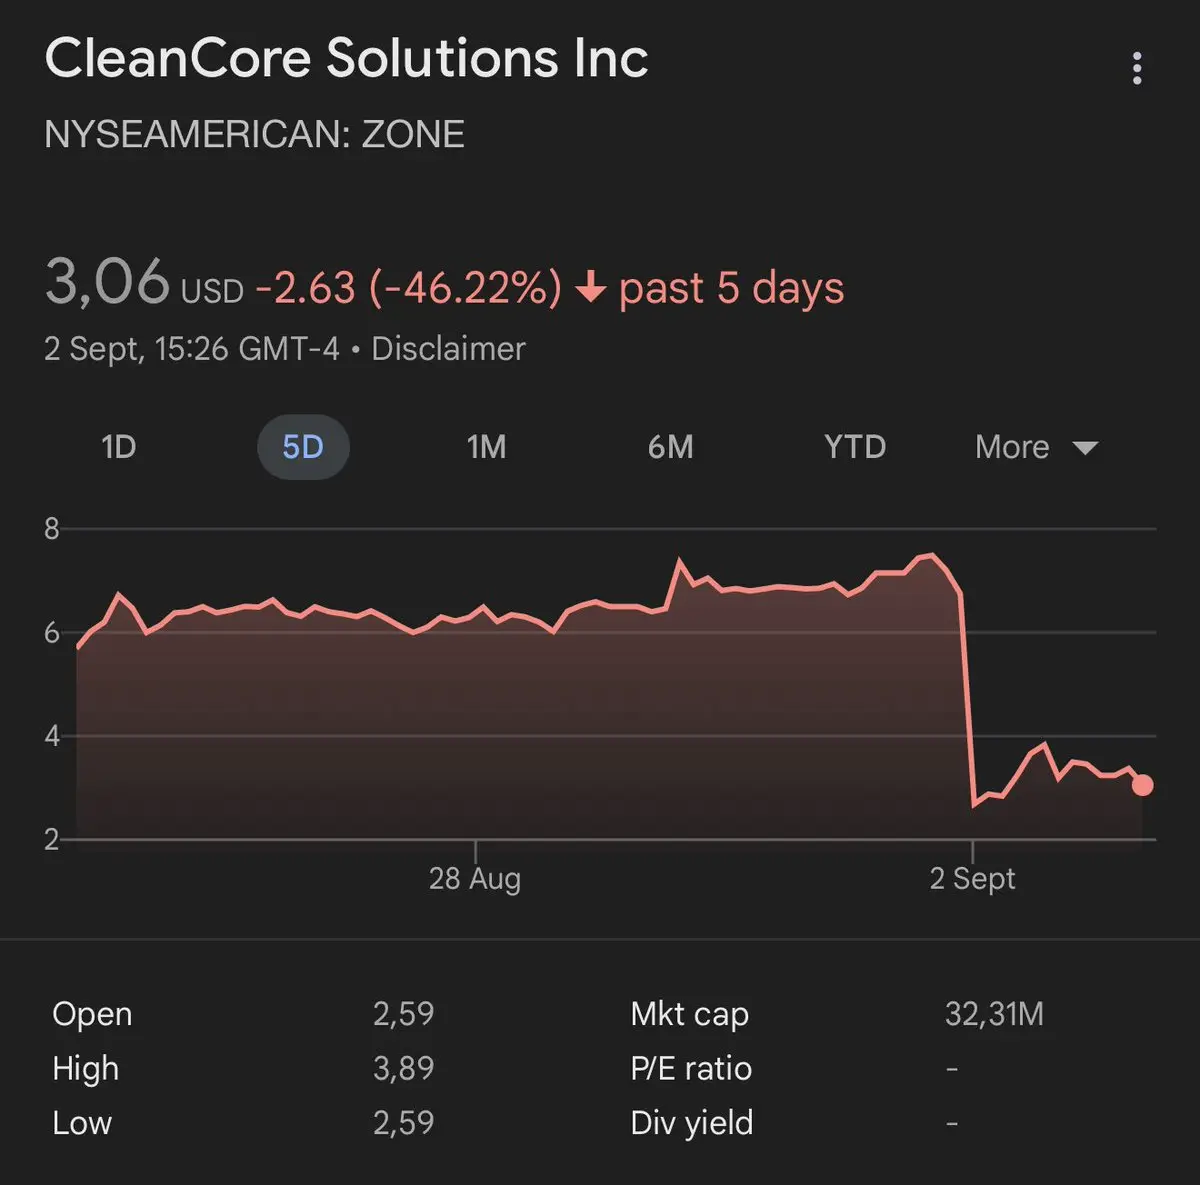
Task: Select the 1D time range tab
Action: [x=119, y=447]
